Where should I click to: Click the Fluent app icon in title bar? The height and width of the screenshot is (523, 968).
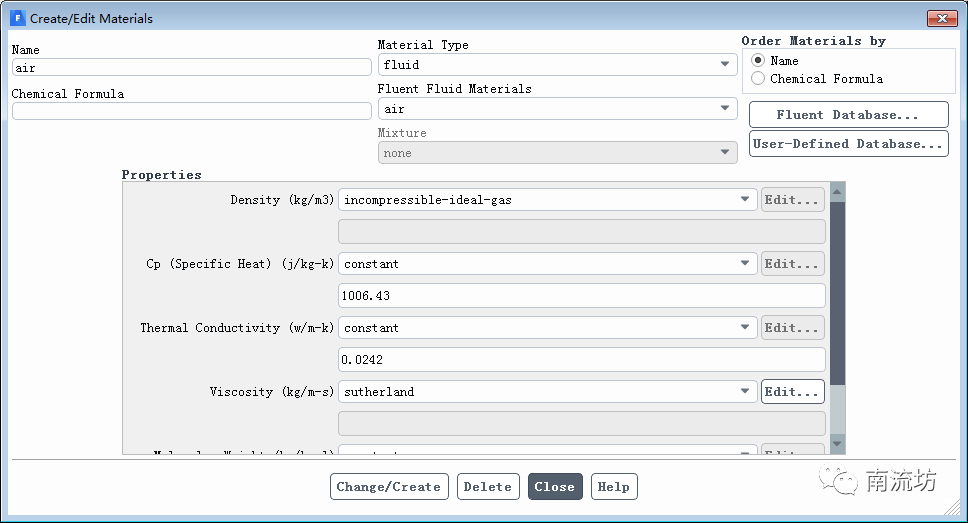click(x=17, y=18)
